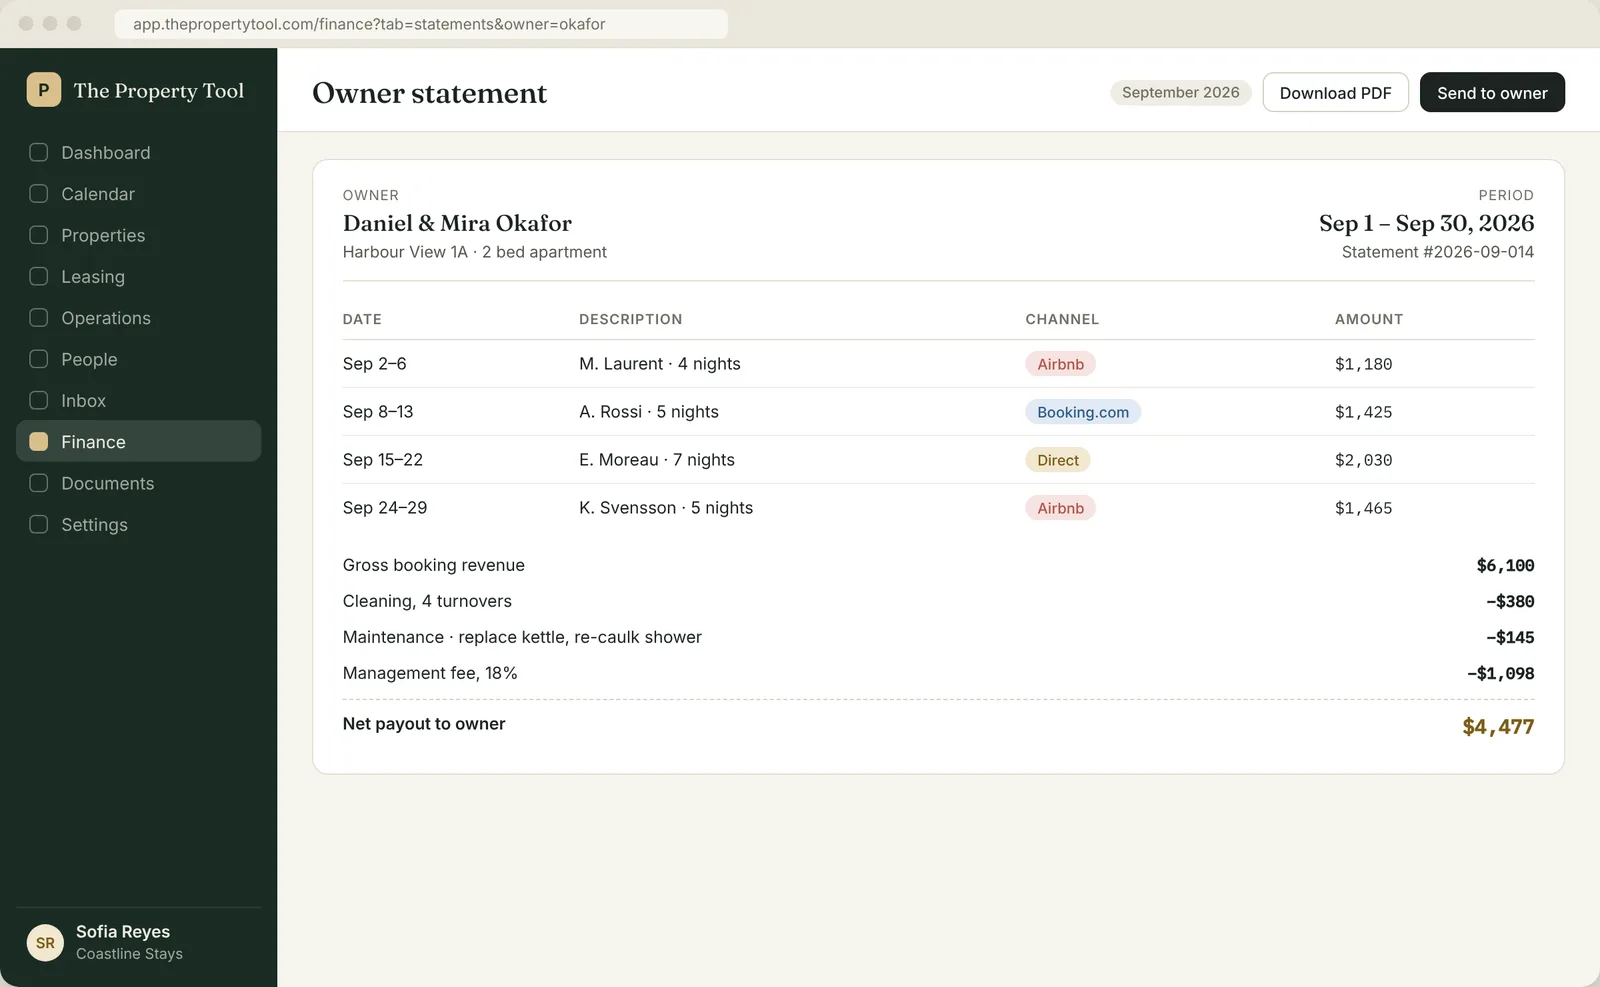The width and height of the screenshot is (1600, 987).
Task: Open the SR user avatar
Action: pyautogui.click(x=45, y=942)
